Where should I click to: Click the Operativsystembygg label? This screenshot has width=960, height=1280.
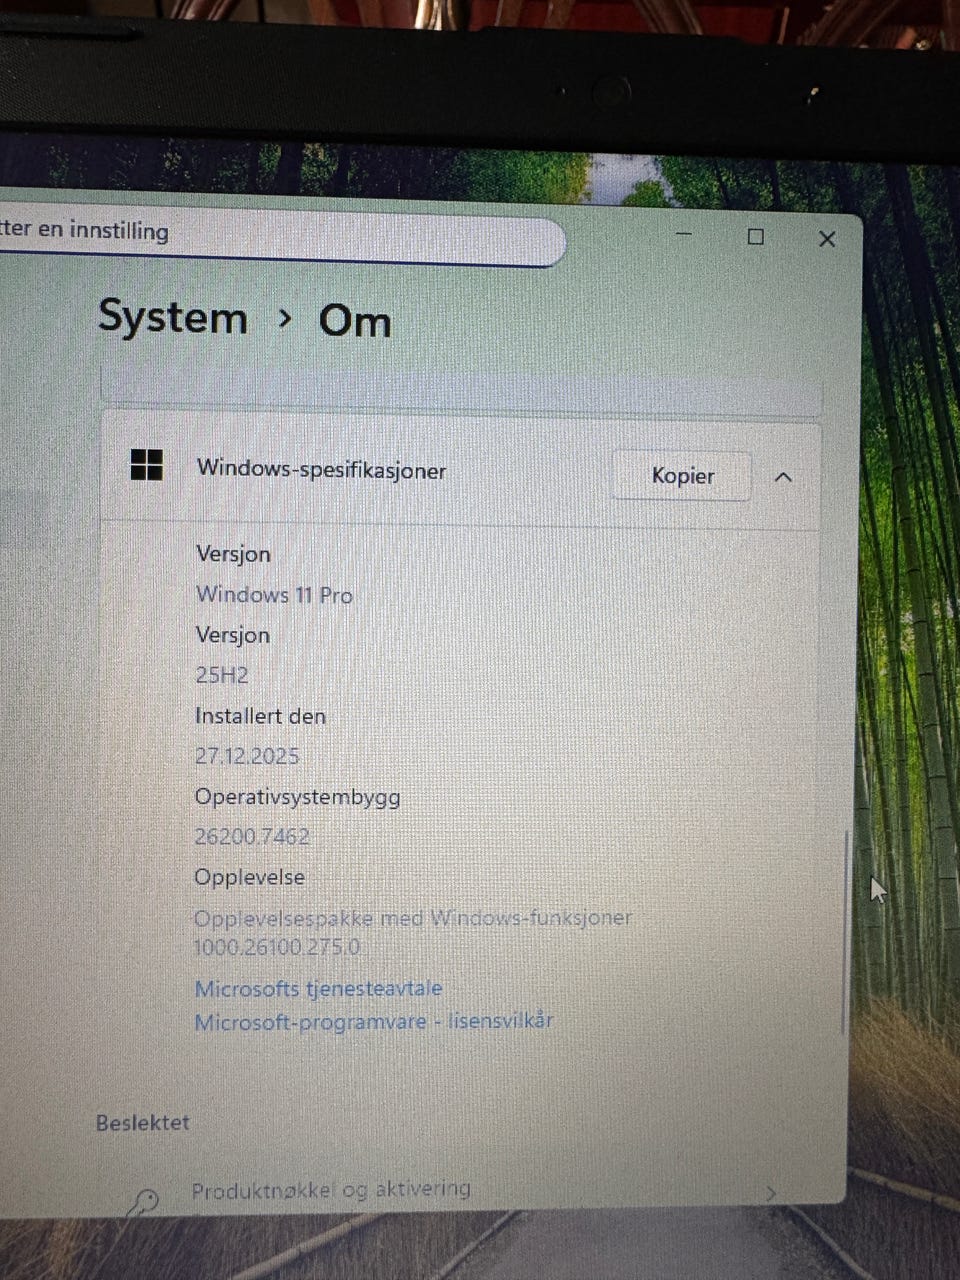[x=297, y=797]
